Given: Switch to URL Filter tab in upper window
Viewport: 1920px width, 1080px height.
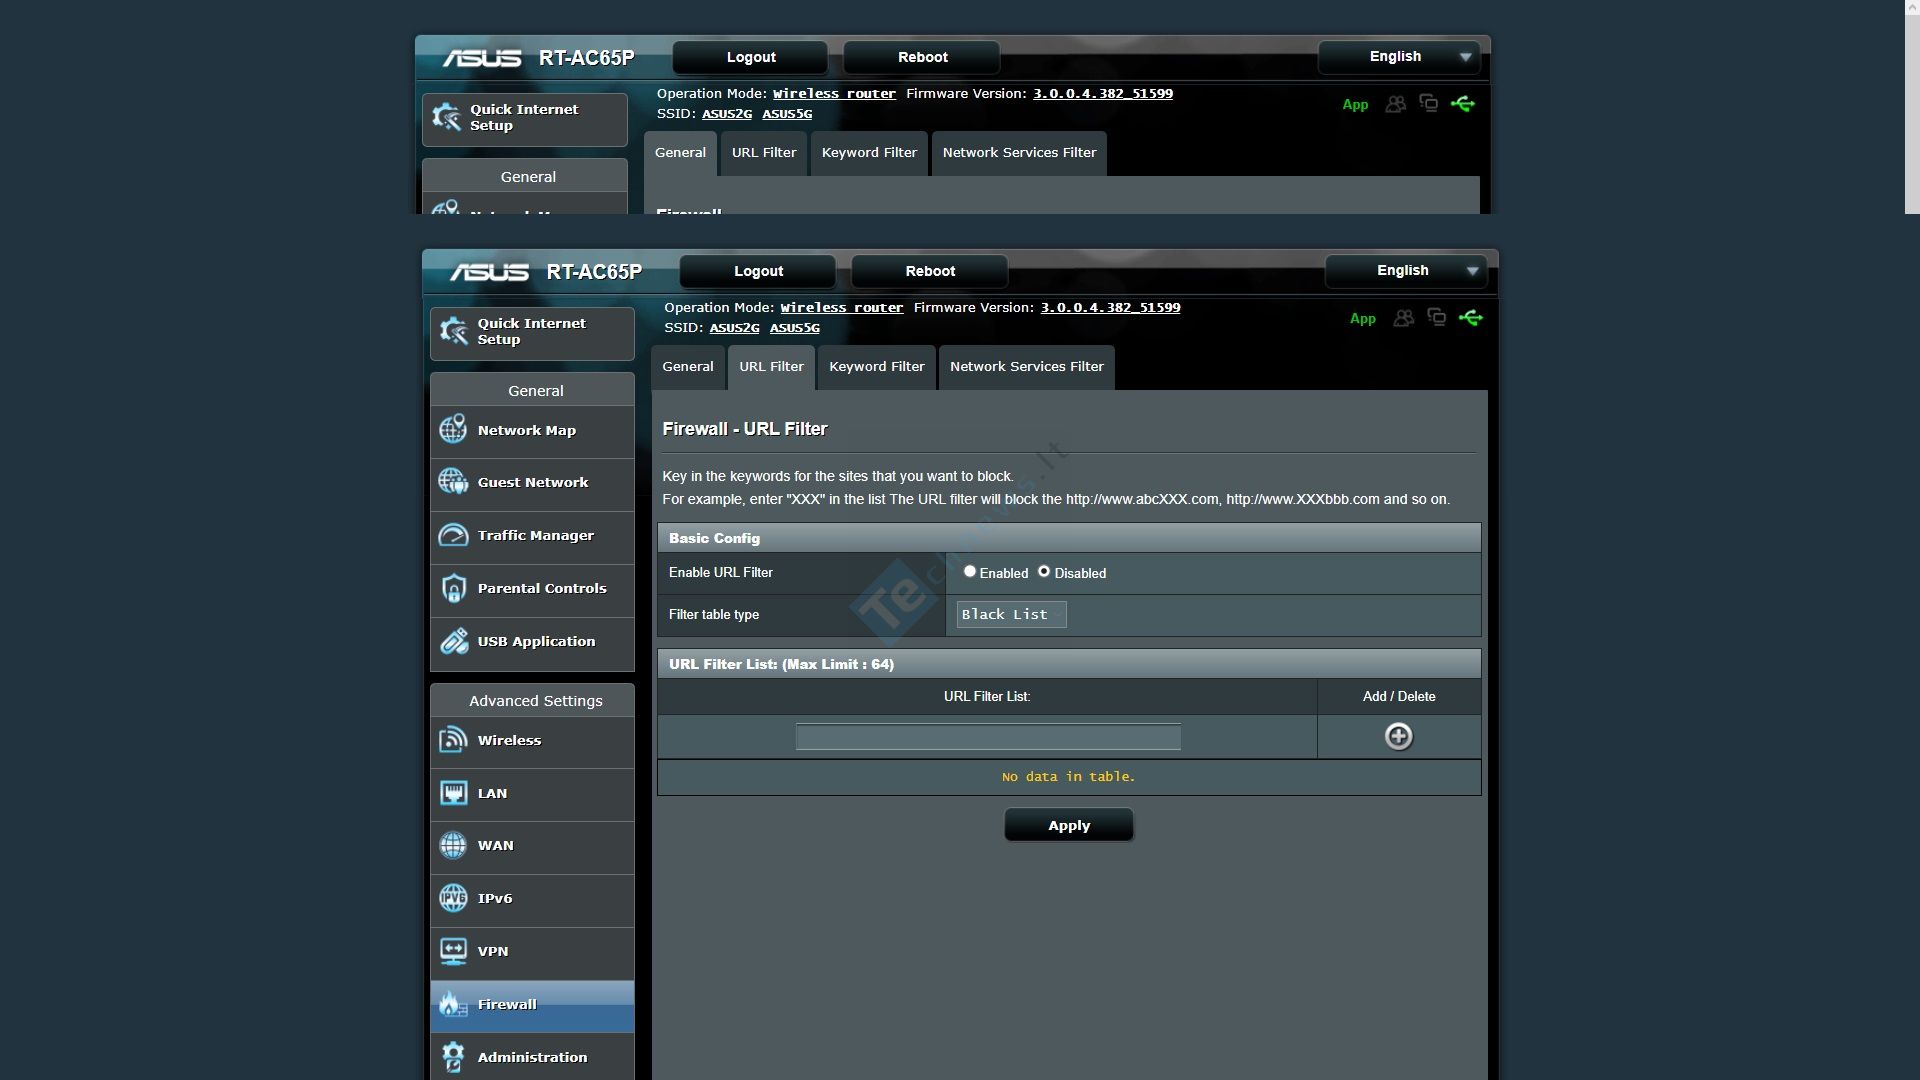Looking at the screenshot, I should (764, 153).
